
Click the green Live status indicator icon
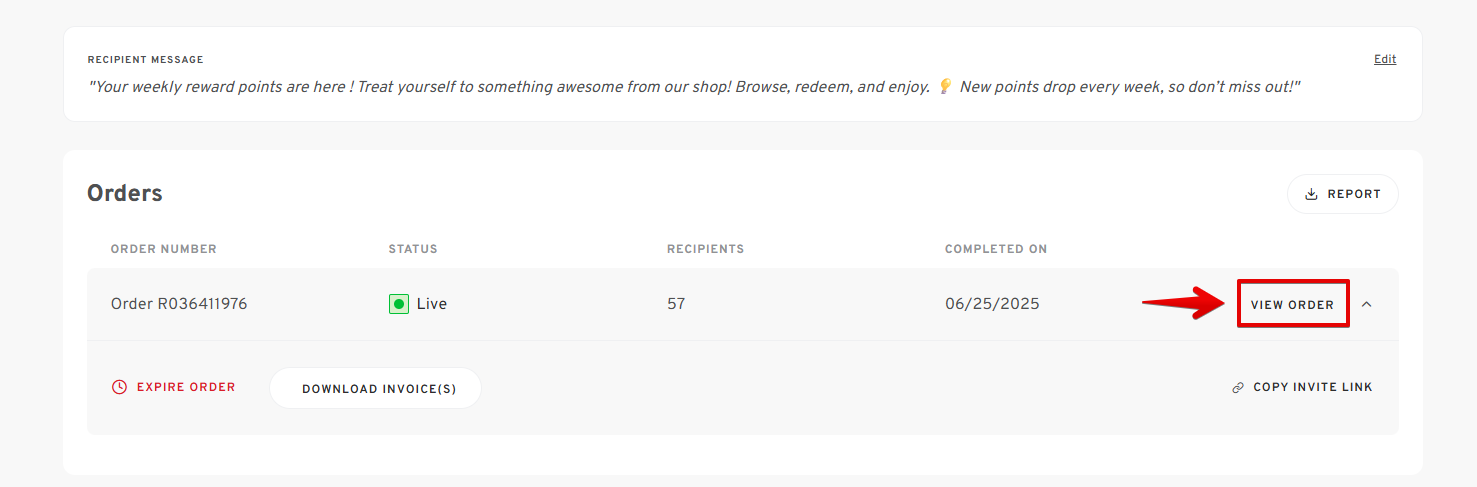399,304
